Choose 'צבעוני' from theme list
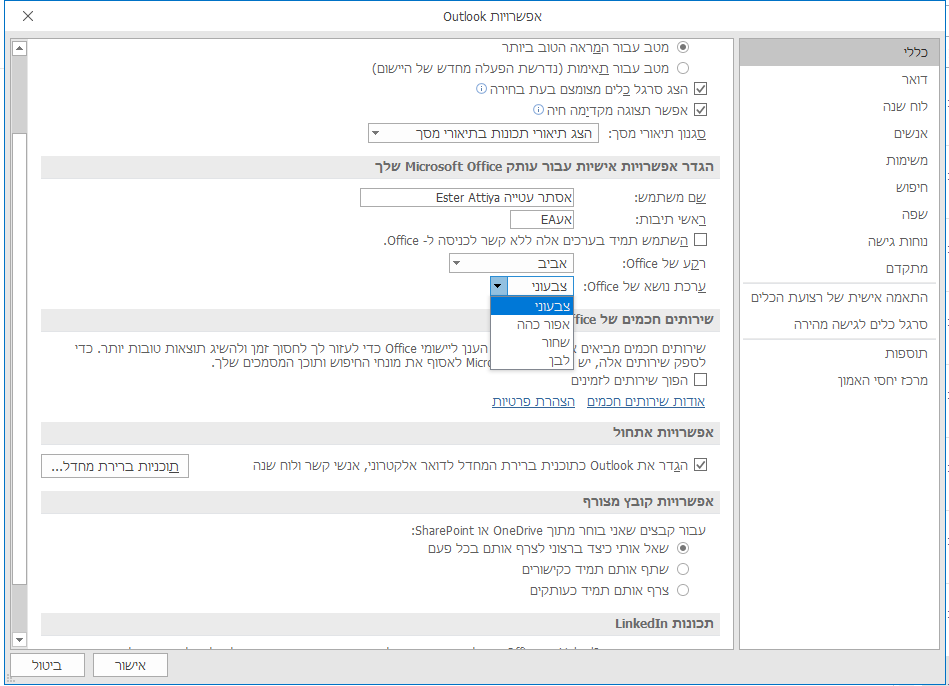Viewport: 949px width, 686px height. pos(531,306)
